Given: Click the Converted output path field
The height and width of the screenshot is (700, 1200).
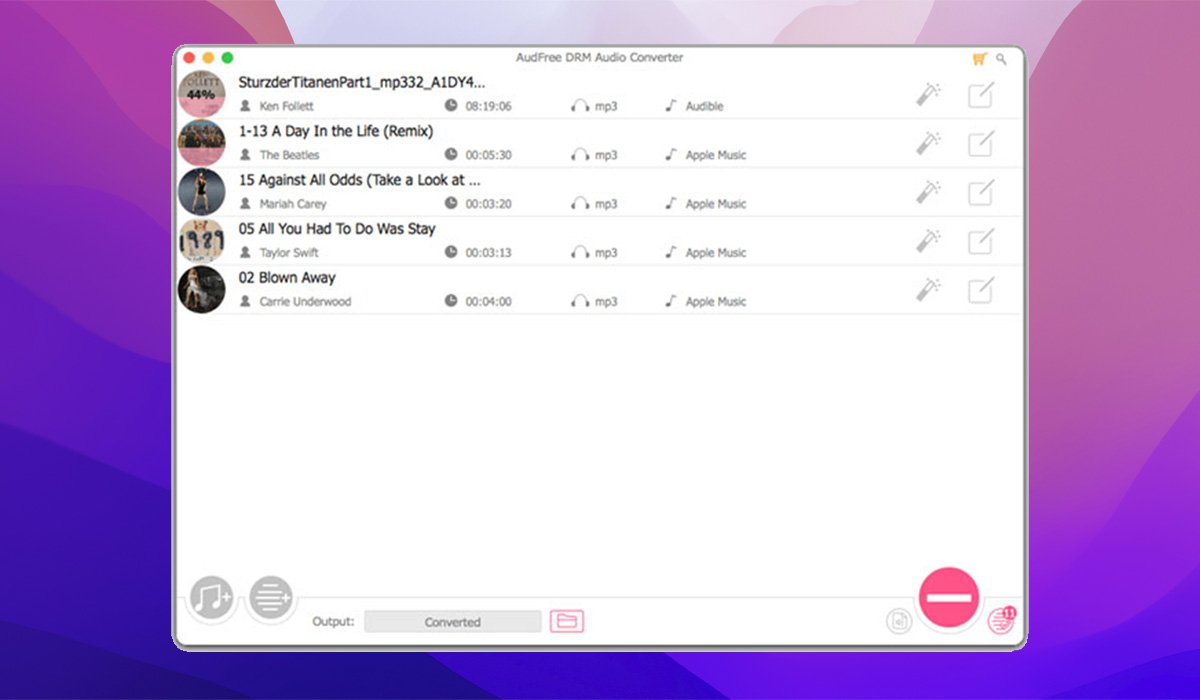Looking at the screenshot, I should (452, 621).
